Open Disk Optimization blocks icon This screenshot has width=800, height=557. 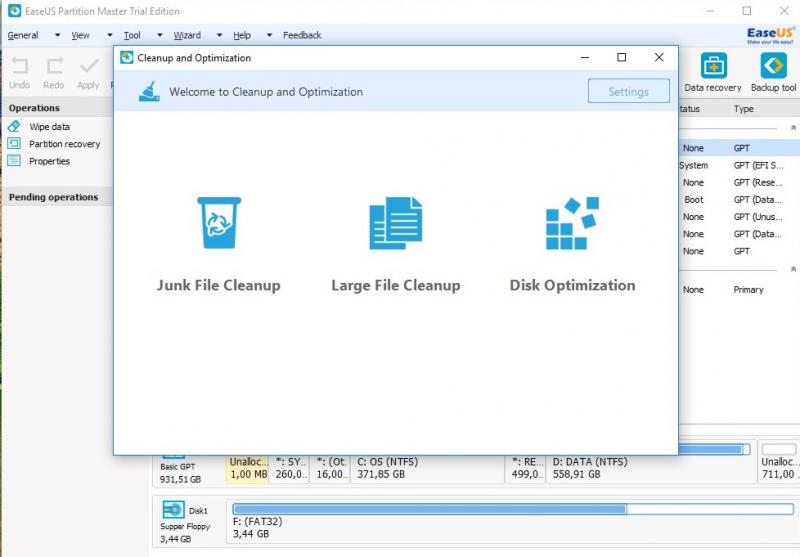tap(572, 223)
